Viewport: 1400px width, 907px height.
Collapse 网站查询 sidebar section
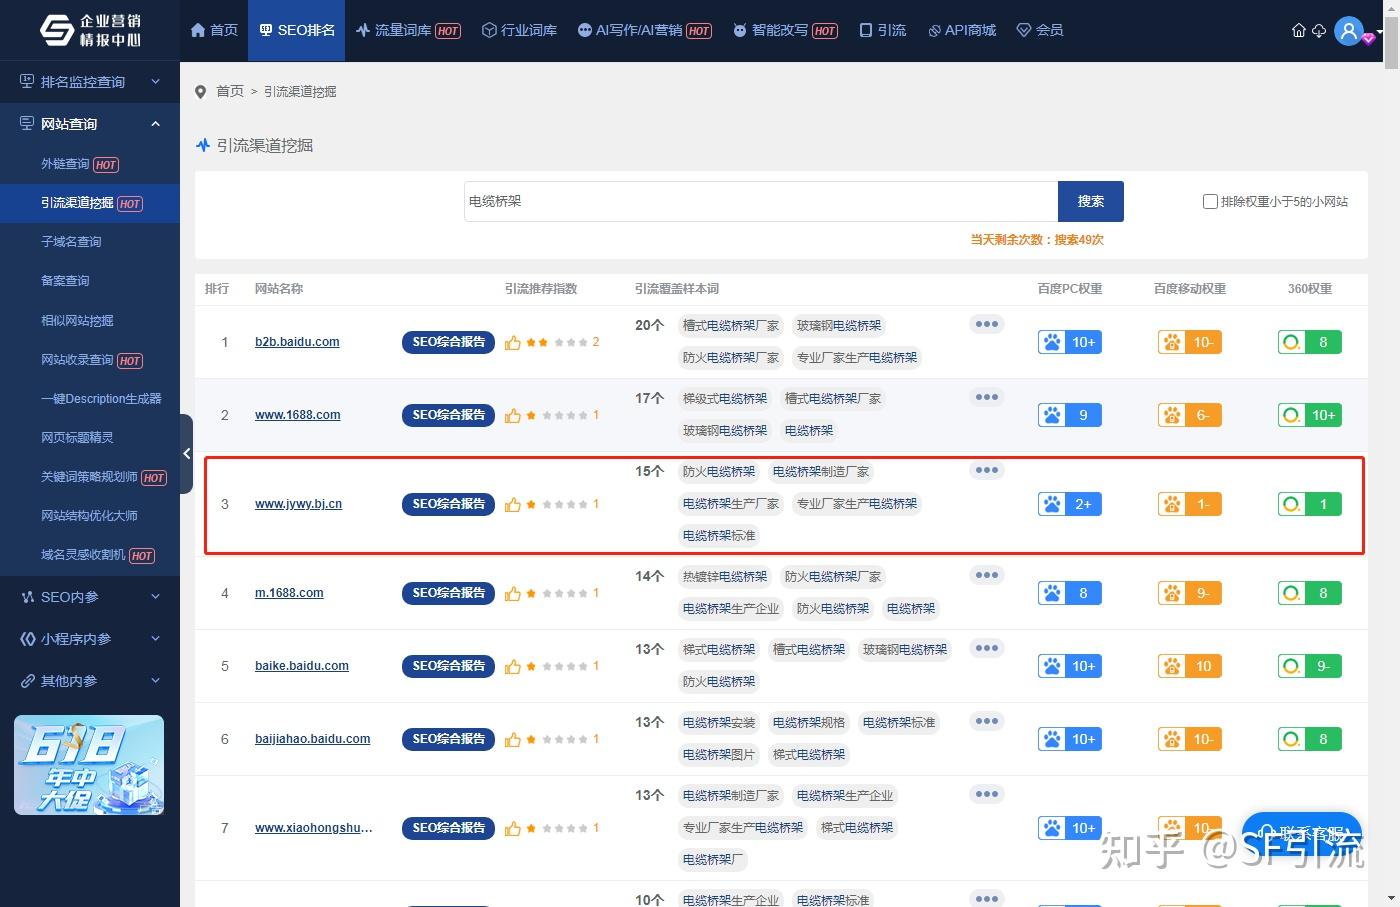[90, 124]
